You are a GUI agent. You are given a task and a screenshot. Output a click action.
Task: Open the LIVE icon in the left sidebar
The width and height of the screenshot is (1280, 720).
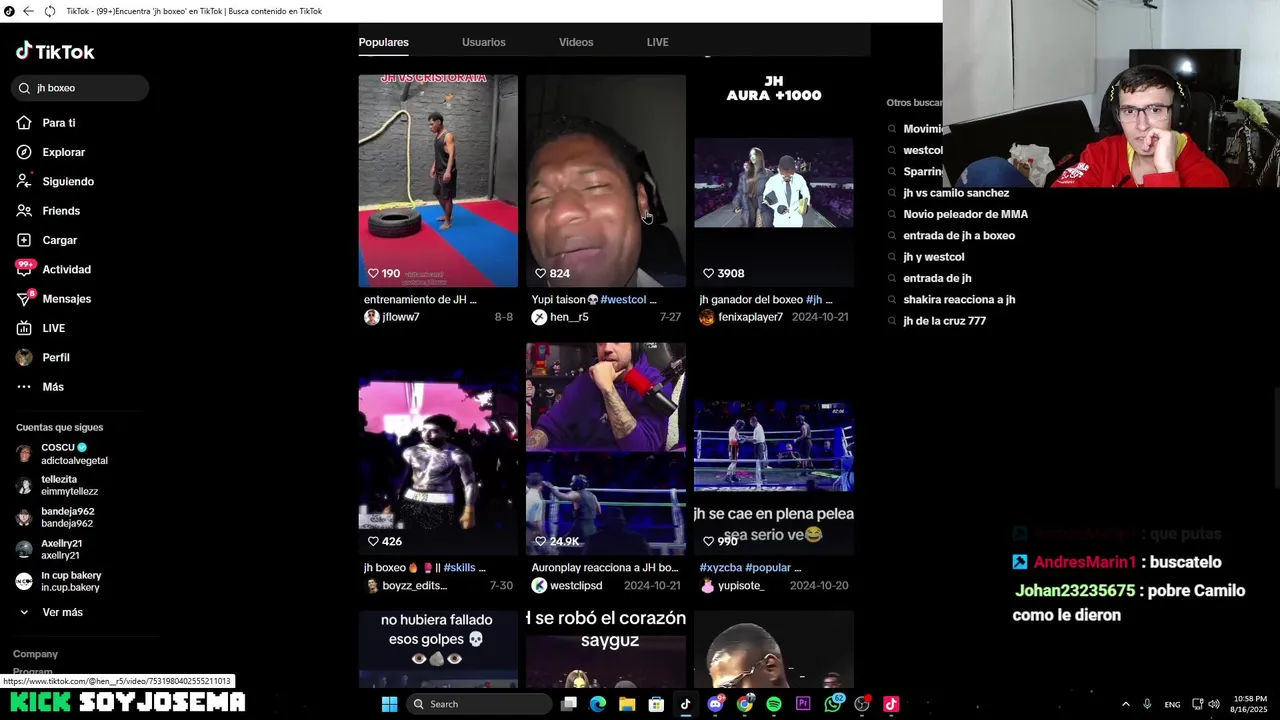pyautogui.click(x=24, y=328)
